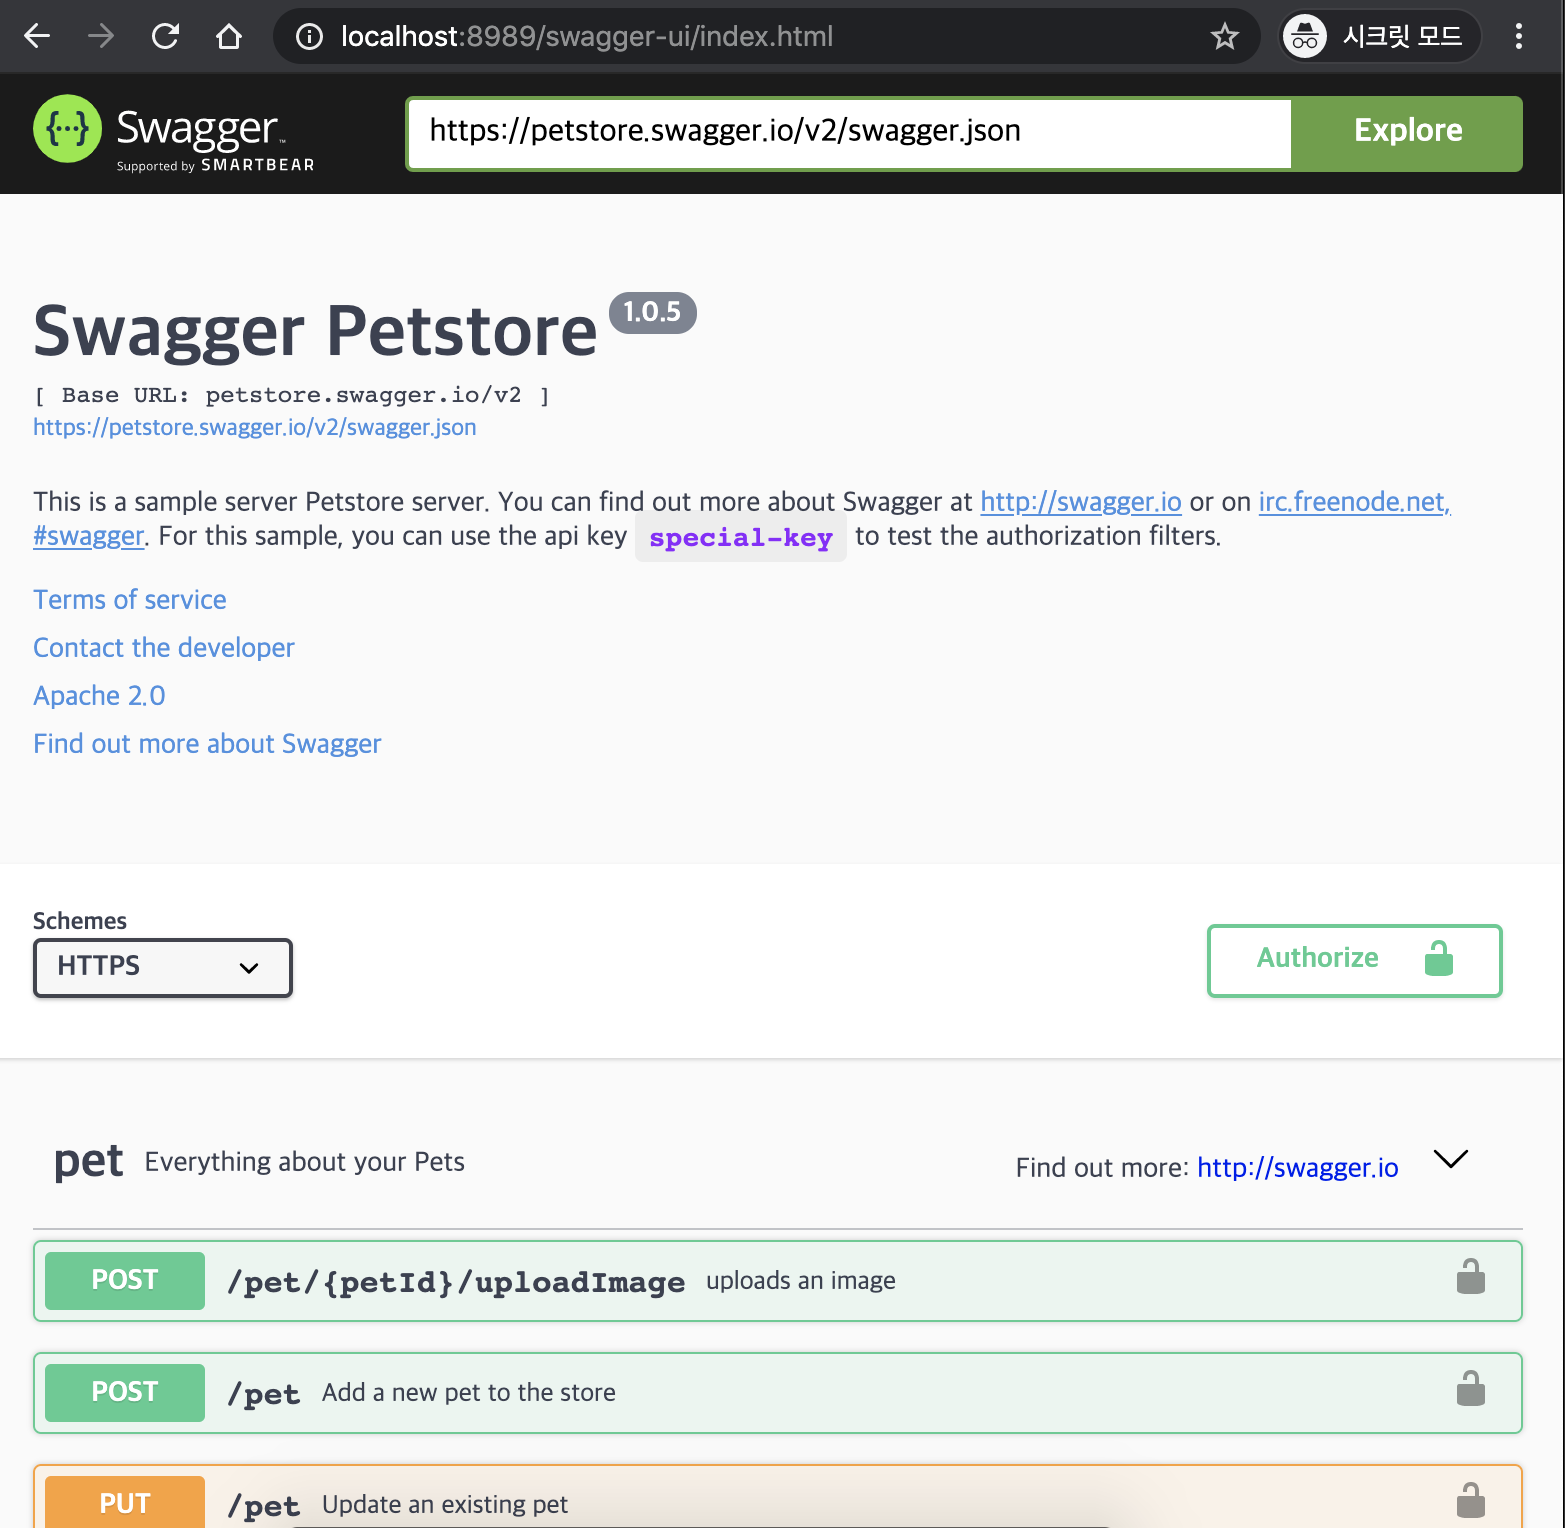Click the browser home icon
This screenshot has width=1565, height=1528.
tap(229, 36)
